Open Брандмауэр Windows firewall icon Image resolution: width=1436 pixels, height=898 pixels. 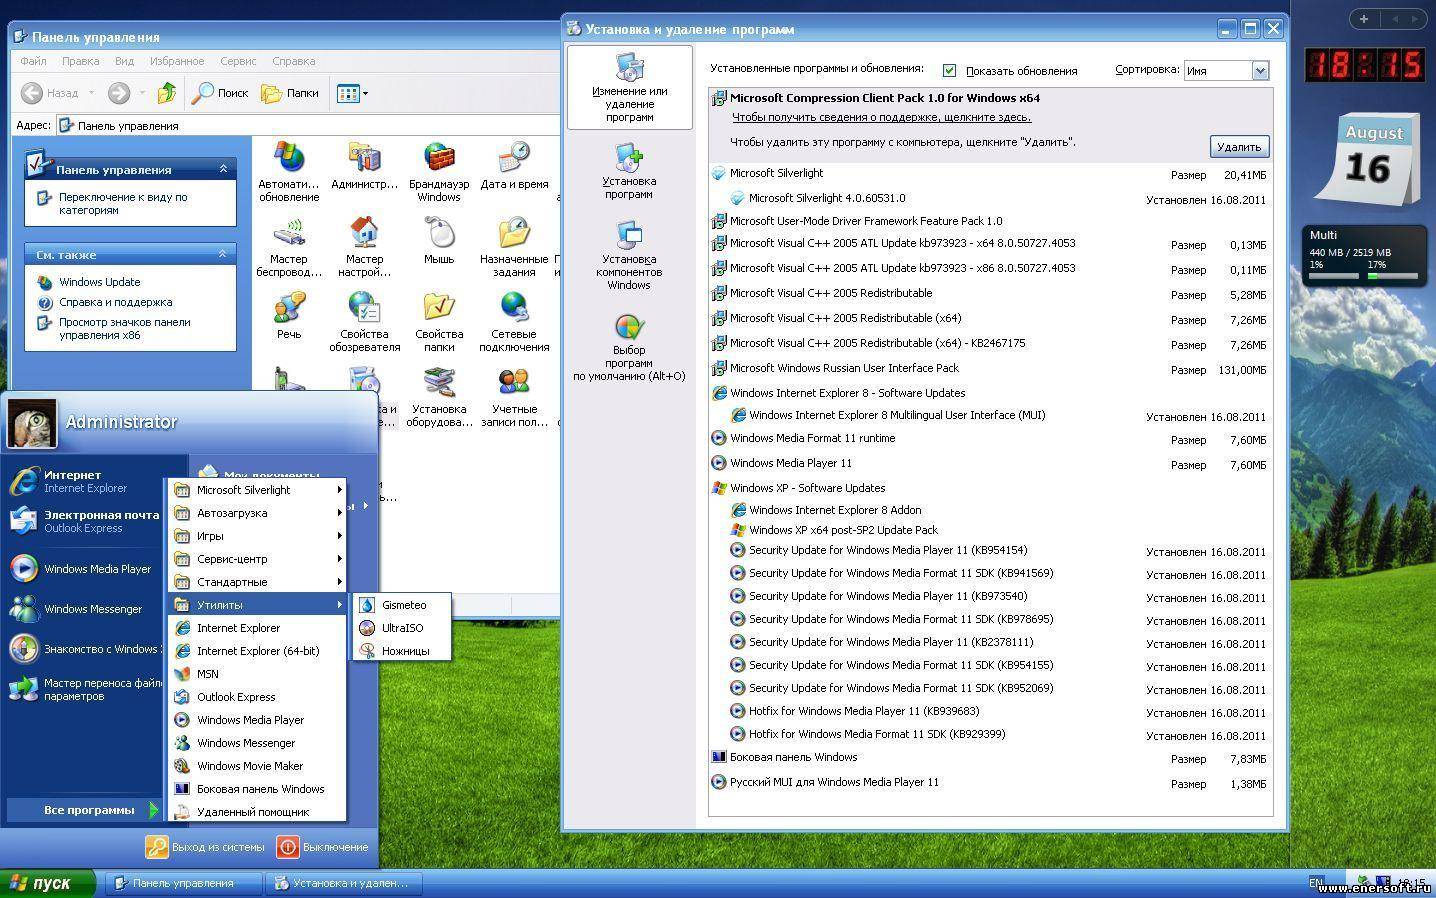click(439, 171)
